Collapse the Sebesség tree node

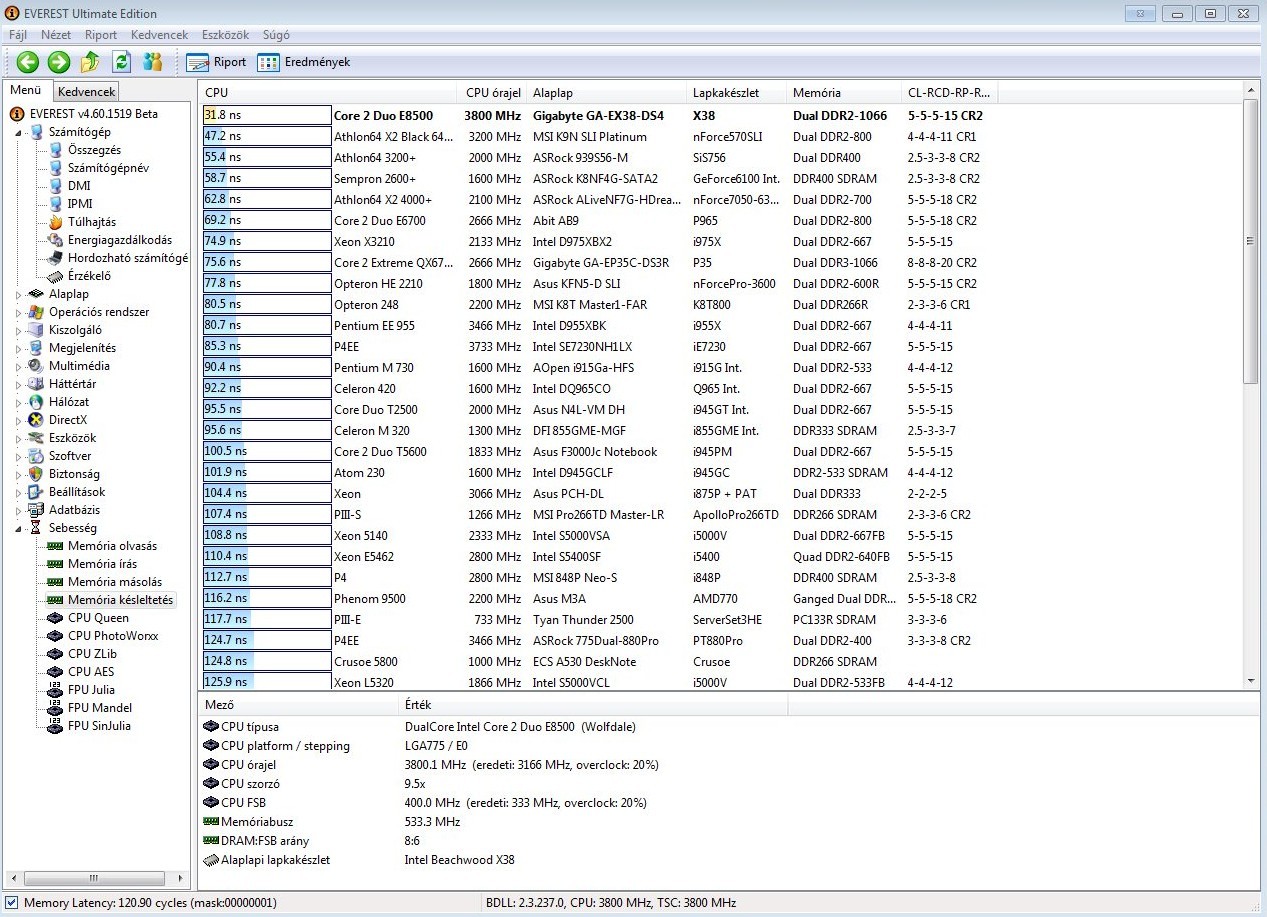(x=19, y=528)
